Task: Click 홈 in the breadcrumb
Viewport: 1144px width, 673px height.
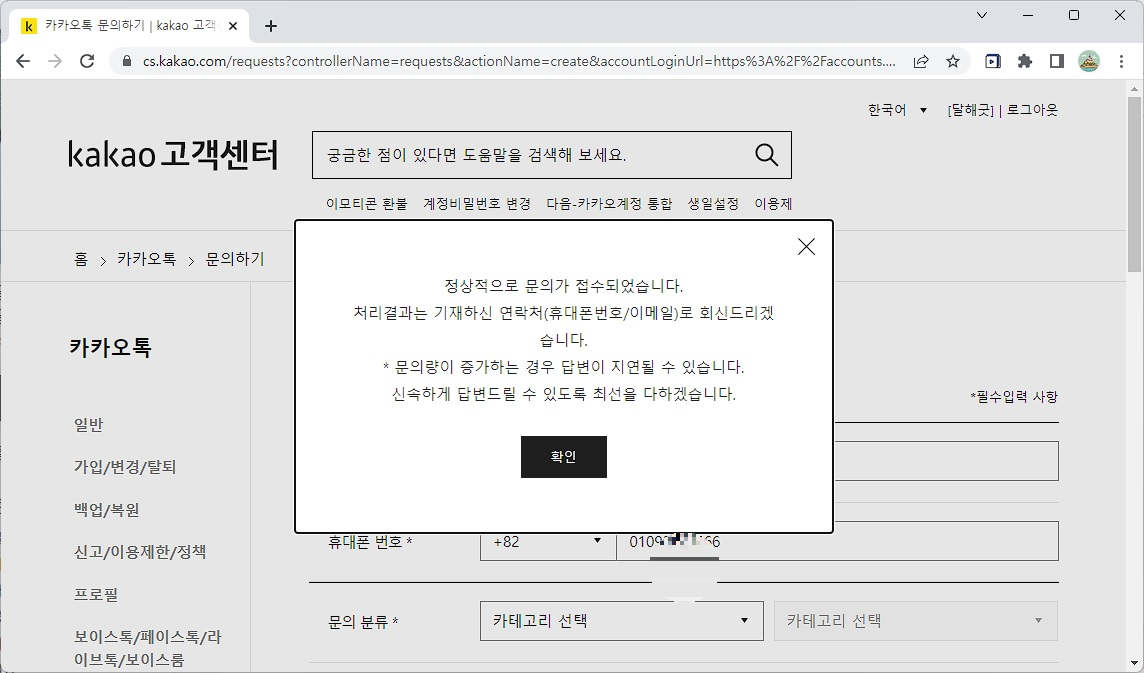Action: coord(81,259)
